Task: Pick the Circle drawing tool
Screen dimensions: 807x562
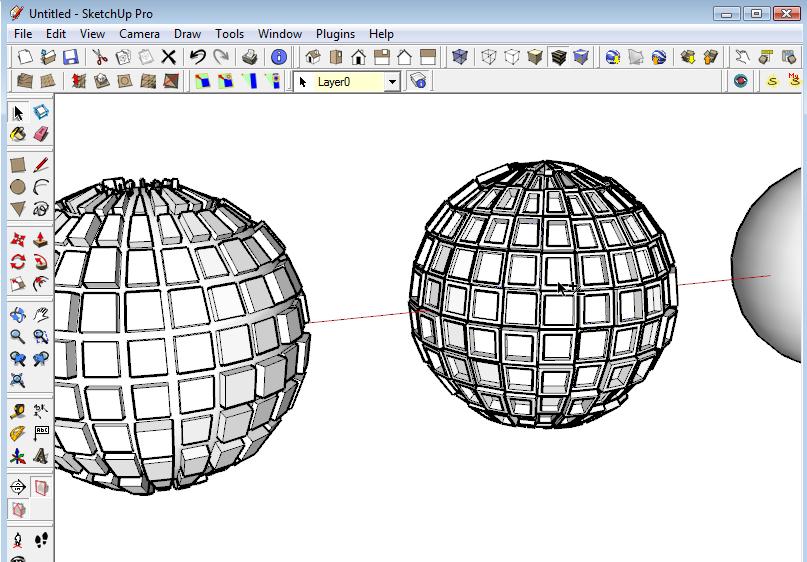Action: click(x=18, y=187)
